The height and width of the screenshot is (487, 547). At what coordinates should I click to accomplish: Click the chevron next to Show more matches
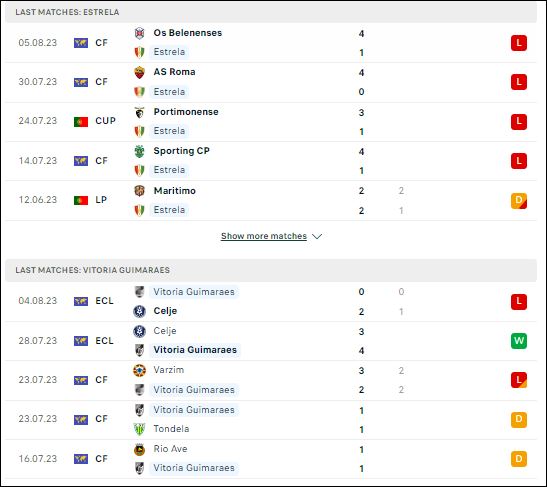[317, 237]
